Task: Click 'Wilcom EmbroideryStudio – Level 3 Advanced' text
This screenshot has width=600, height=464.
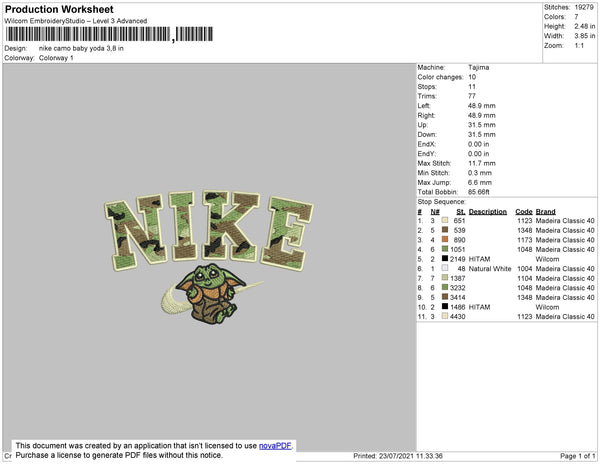Action: 76,21
